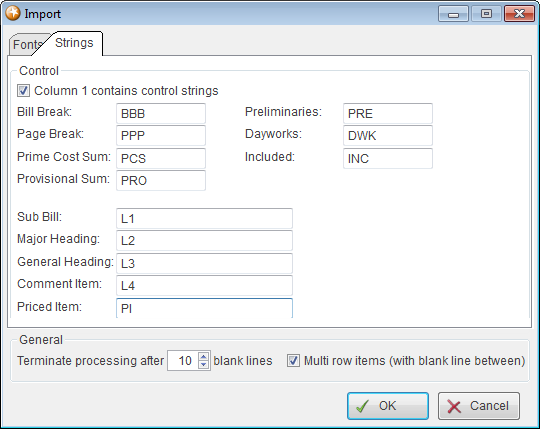The image size is (540, 429).
Task: Decrease blank lines with down arrow
Action: pos(204,365)
